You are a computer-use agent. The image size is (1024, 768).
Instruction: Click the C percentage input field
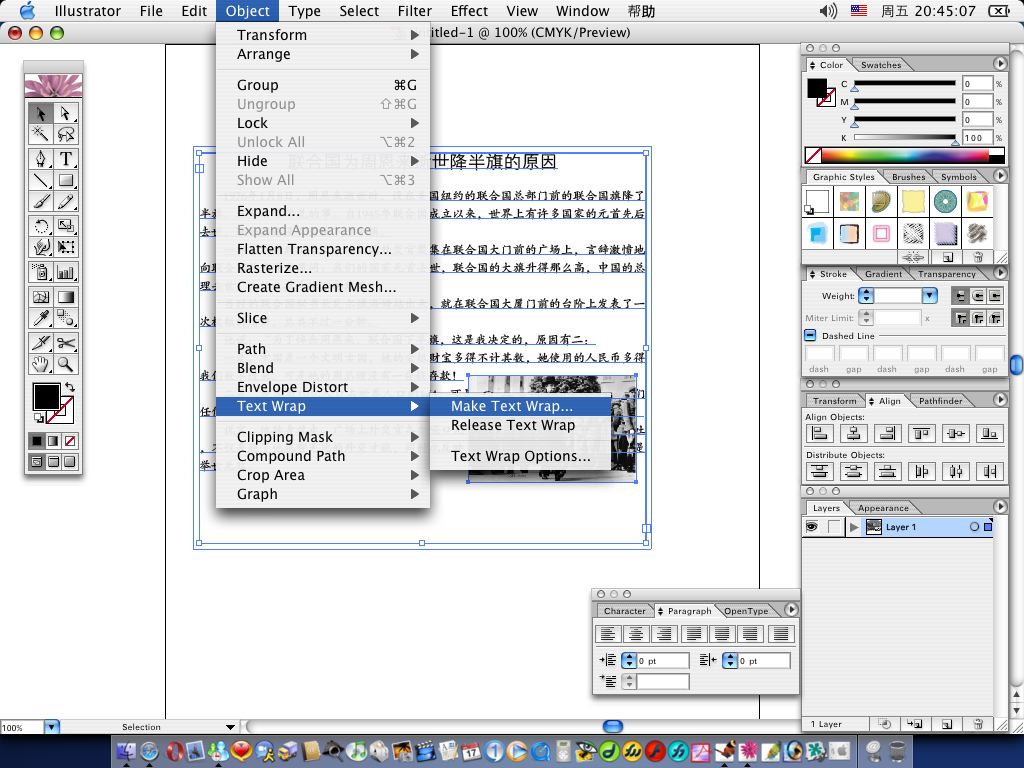[977, 84]
